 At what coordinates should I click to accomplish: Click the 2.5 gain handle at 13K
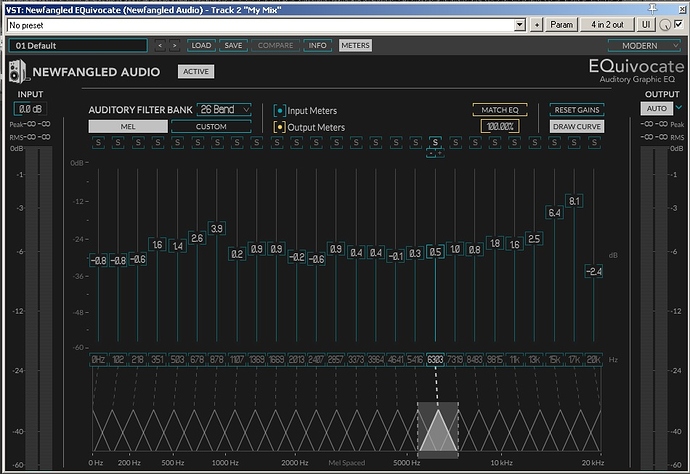click(534, 239)
